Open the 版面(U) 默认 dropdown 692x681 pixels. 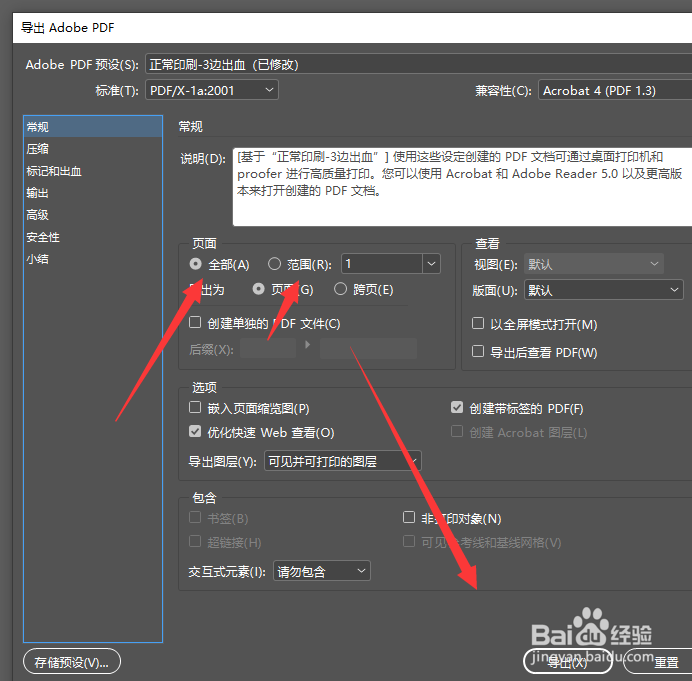(604, 290)
